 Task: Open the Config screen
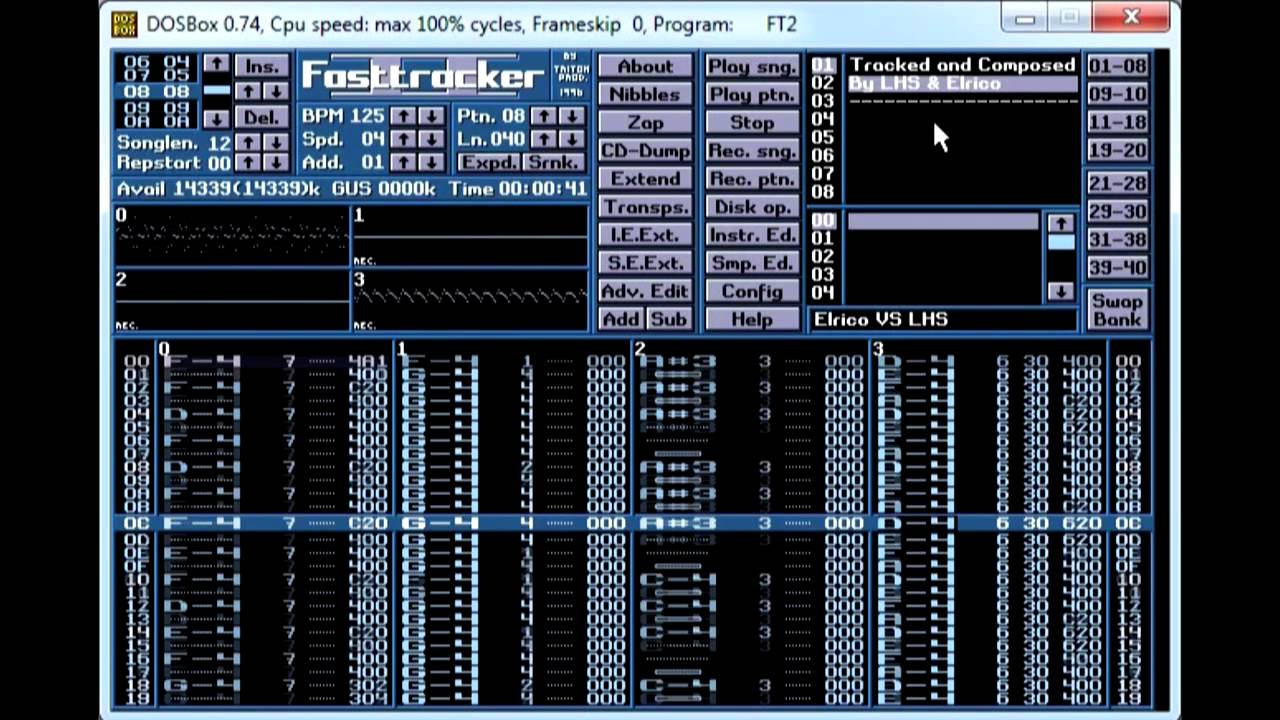coord(752,291)
